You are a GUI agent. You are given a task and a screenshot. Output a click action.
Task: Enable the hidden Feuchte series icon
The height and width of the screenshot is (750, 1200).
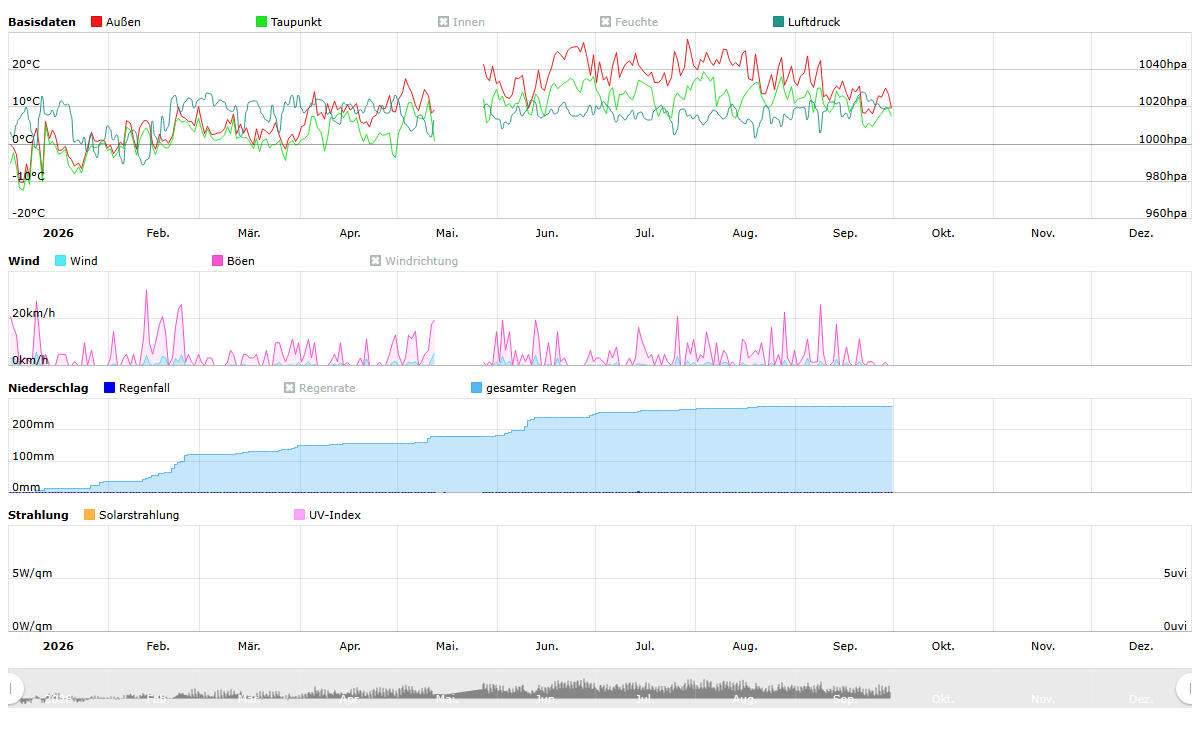coord(605,22)
